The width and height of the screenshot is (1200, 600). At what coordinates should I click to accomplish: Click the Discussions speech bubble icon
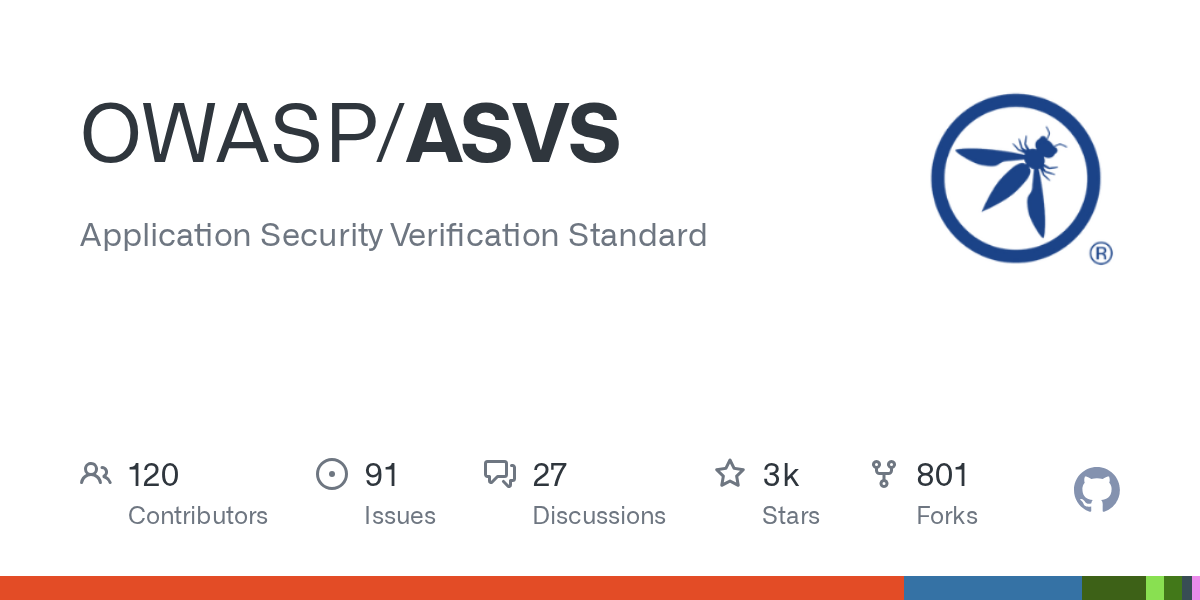(499, 474)
